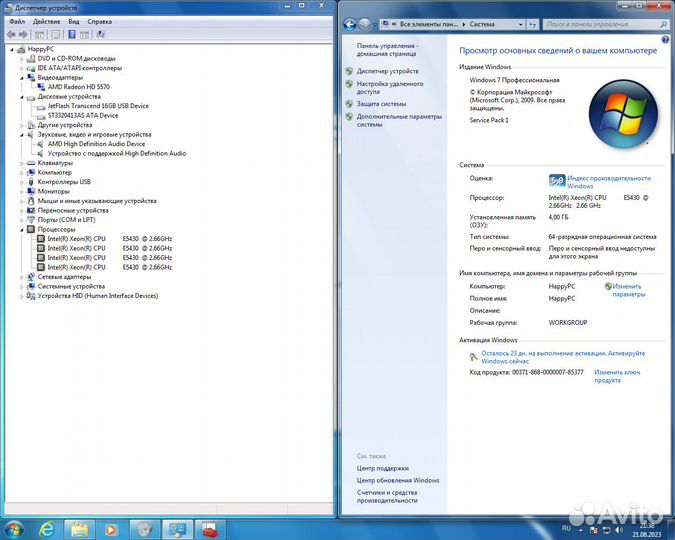This screenshot has height=540, width=675.
Task: Expand Другие устройства
Action: pos(22,125)
